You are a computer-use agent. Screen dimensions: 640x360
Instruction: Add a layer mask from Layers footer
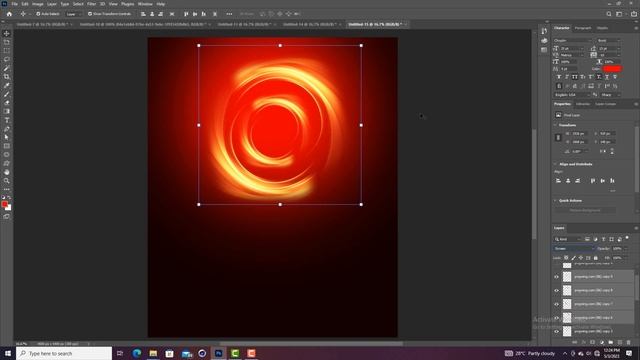pos(593,342)
